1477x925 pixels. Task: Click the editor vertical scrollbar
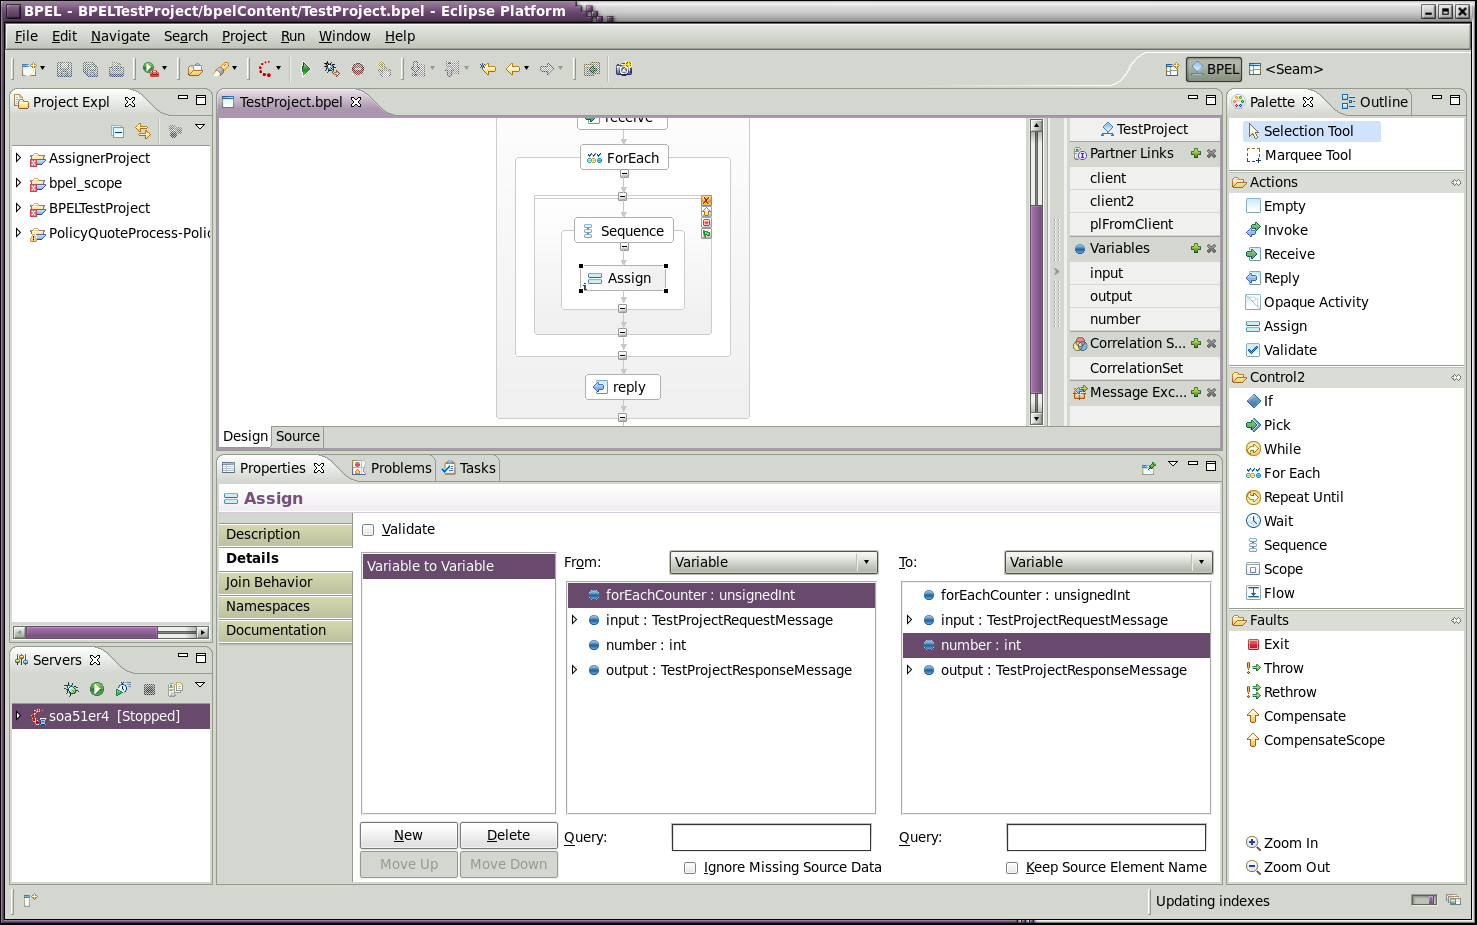pyautogui.click(x=1036, y=272)
